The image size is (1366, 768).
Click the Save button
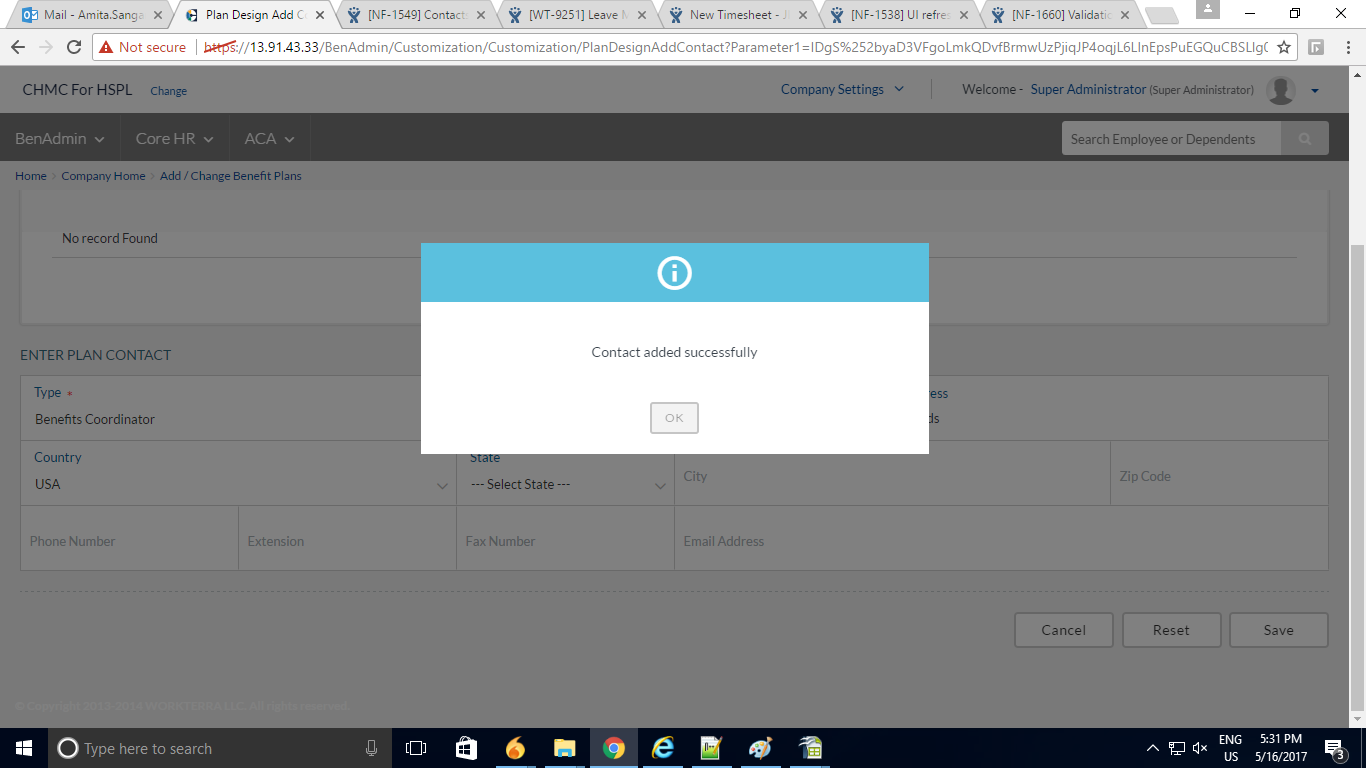click(x=1278, y=630)
